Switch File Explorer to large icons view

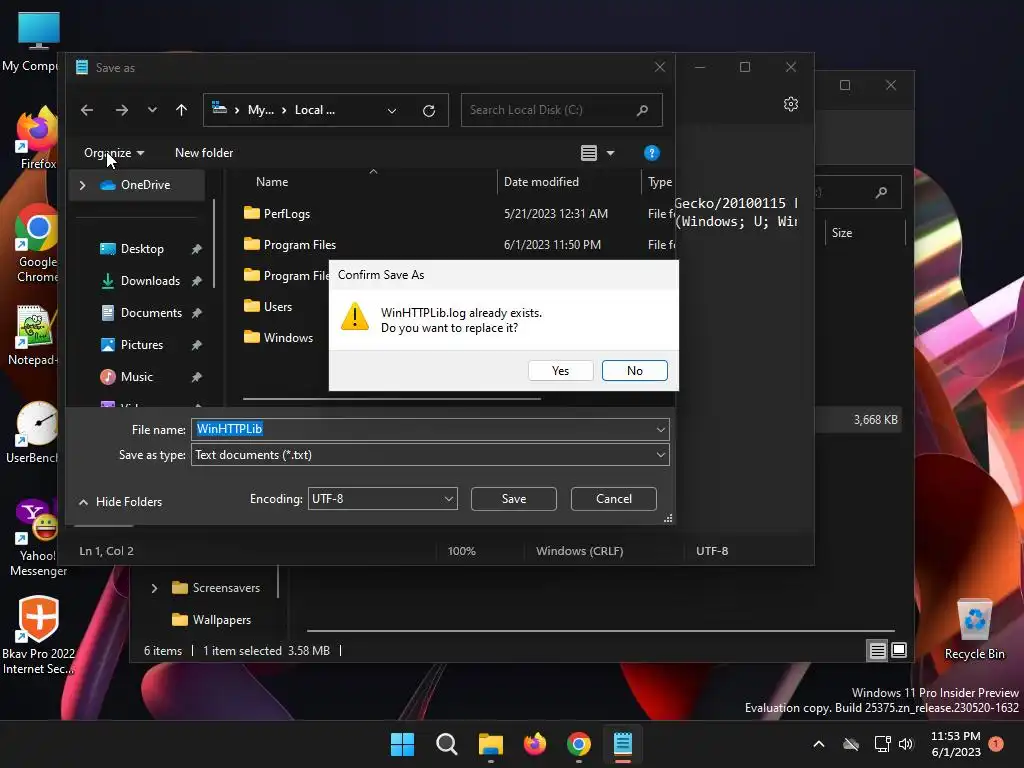(899, 650)
